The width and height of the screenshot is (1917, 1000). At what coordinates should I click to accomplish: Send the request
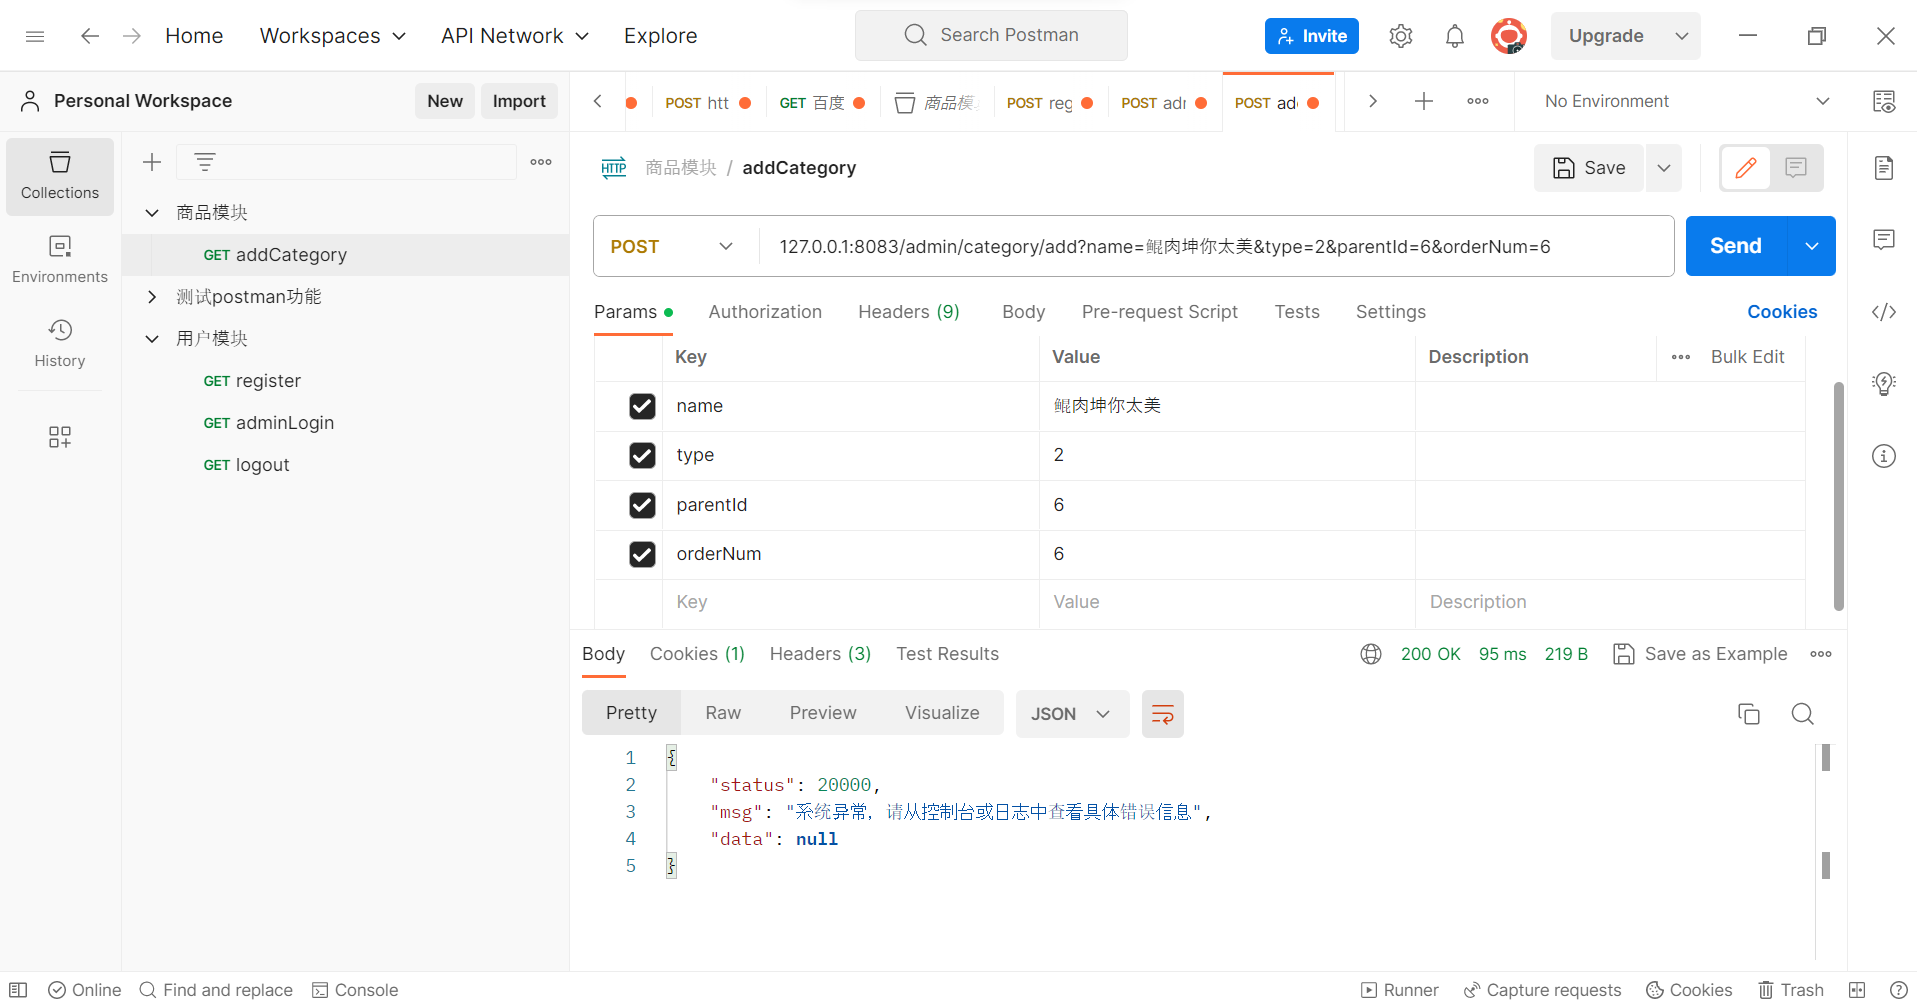1736,246
